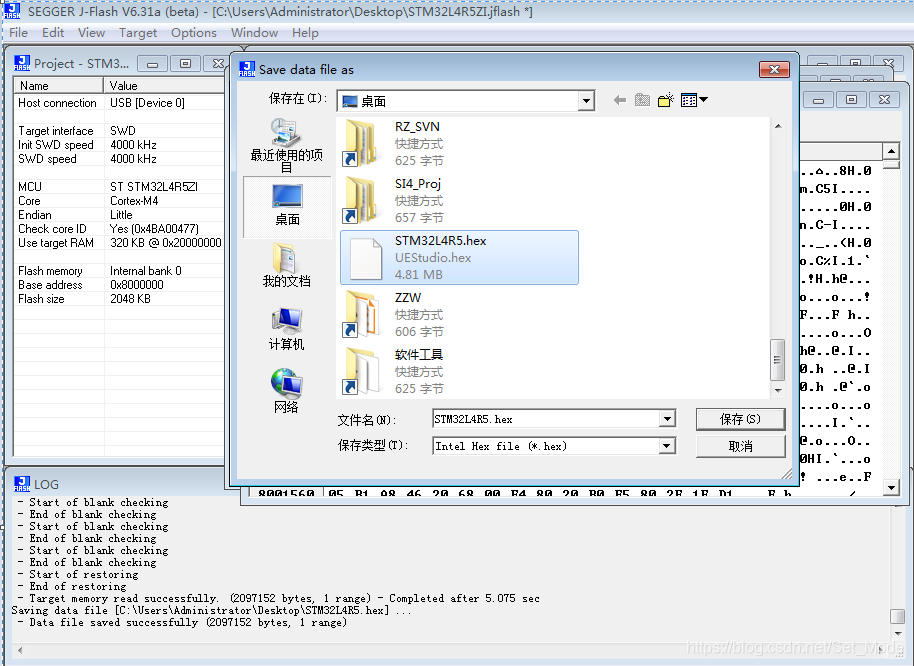Open the Window menu
Image resolution: width=914 pixels, height=666 pixels.
254,33
